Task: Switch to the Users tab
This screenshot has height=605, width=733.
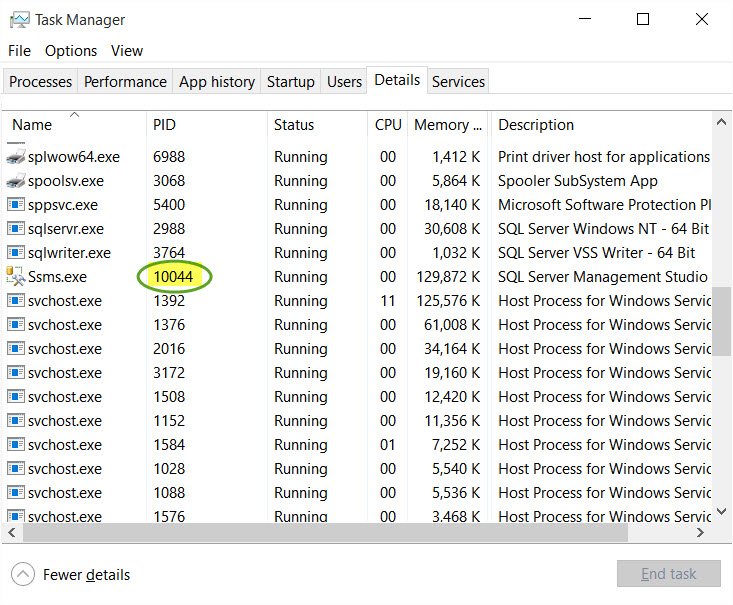Action: click(x=344, y=81)
